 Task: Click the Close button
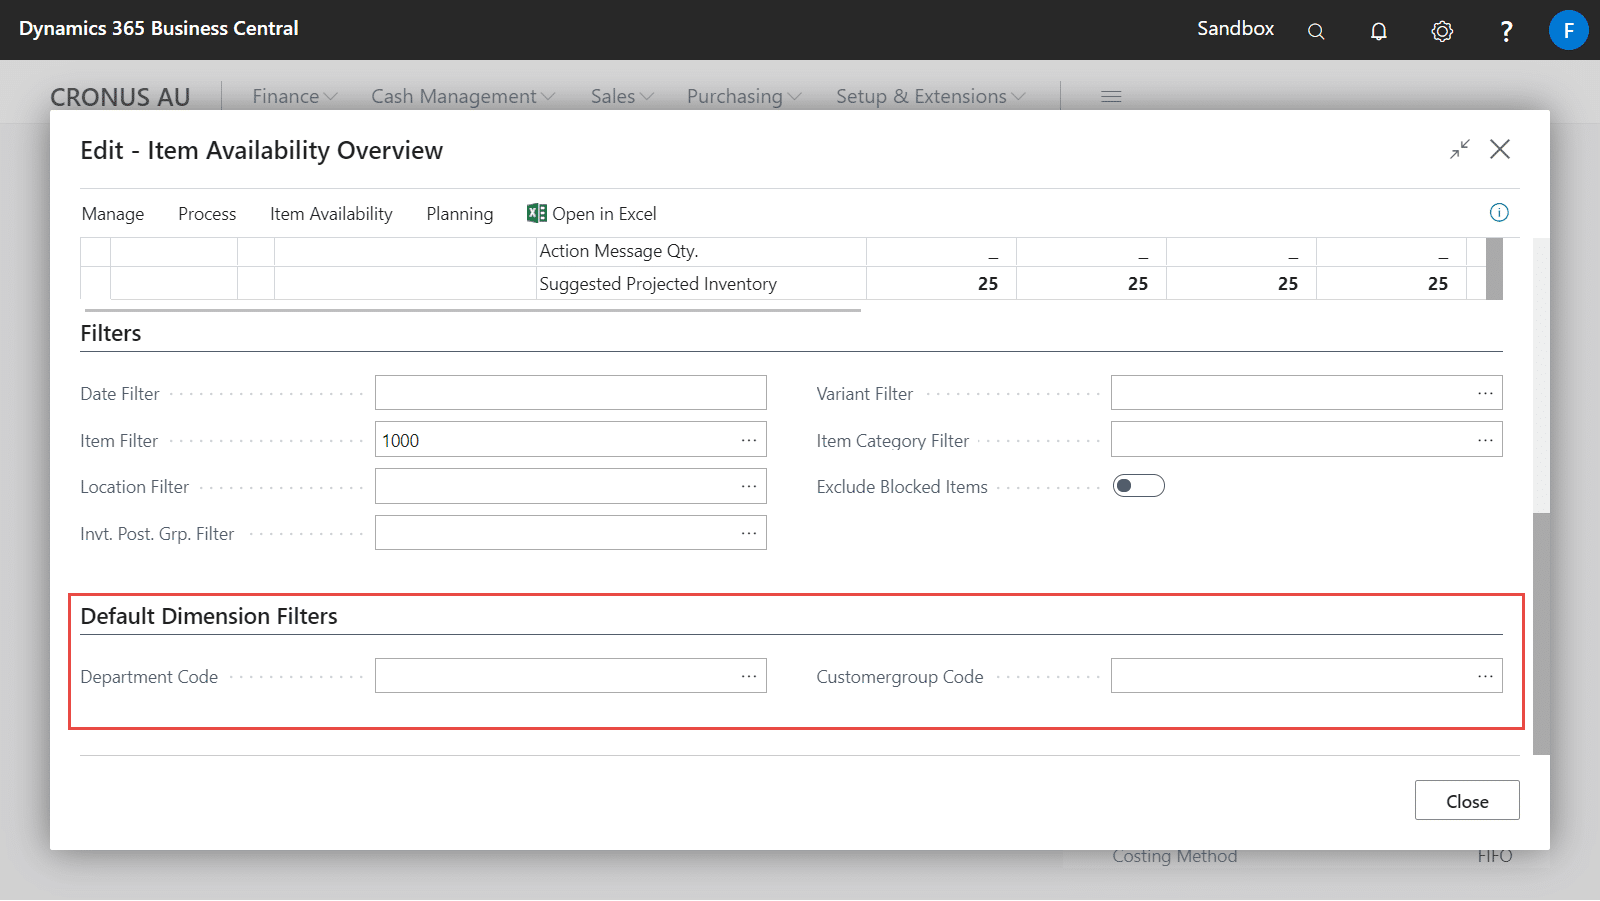click(1467, 801)
